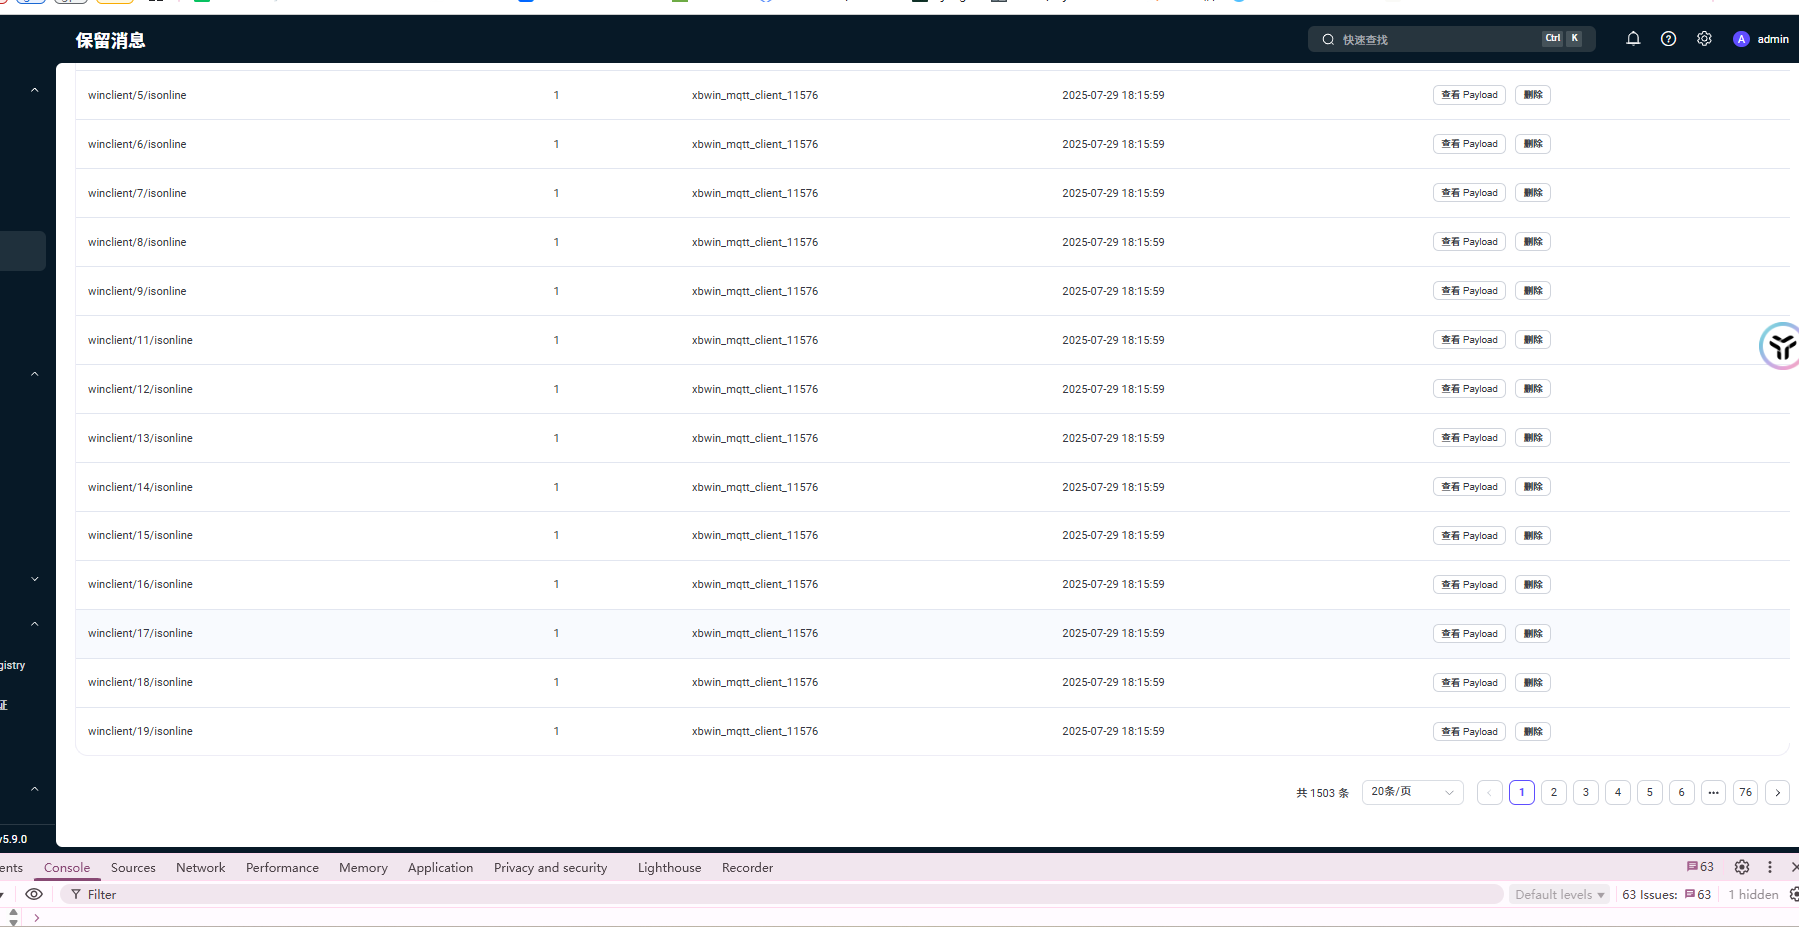
Task: Open the Privacy and security tab
Action: pos(550,868)
